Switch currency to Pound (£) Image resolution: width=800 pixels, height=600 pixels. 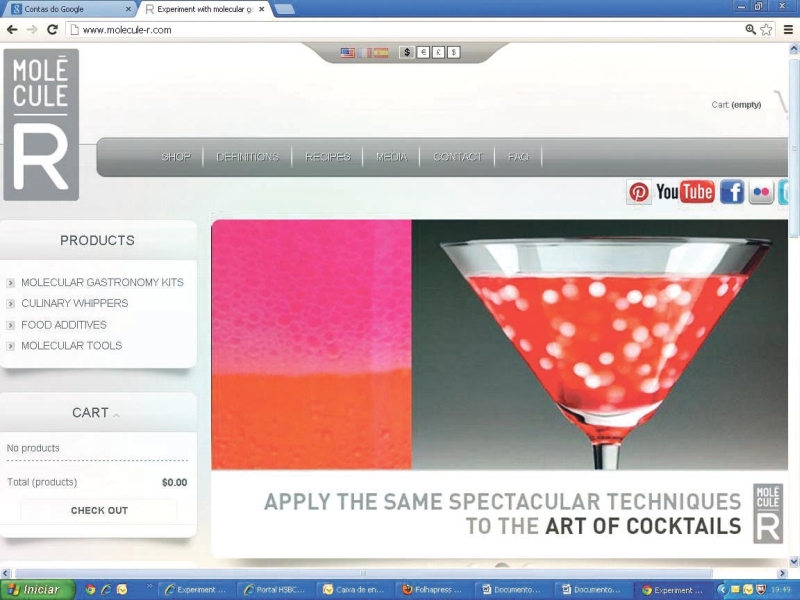438,52
